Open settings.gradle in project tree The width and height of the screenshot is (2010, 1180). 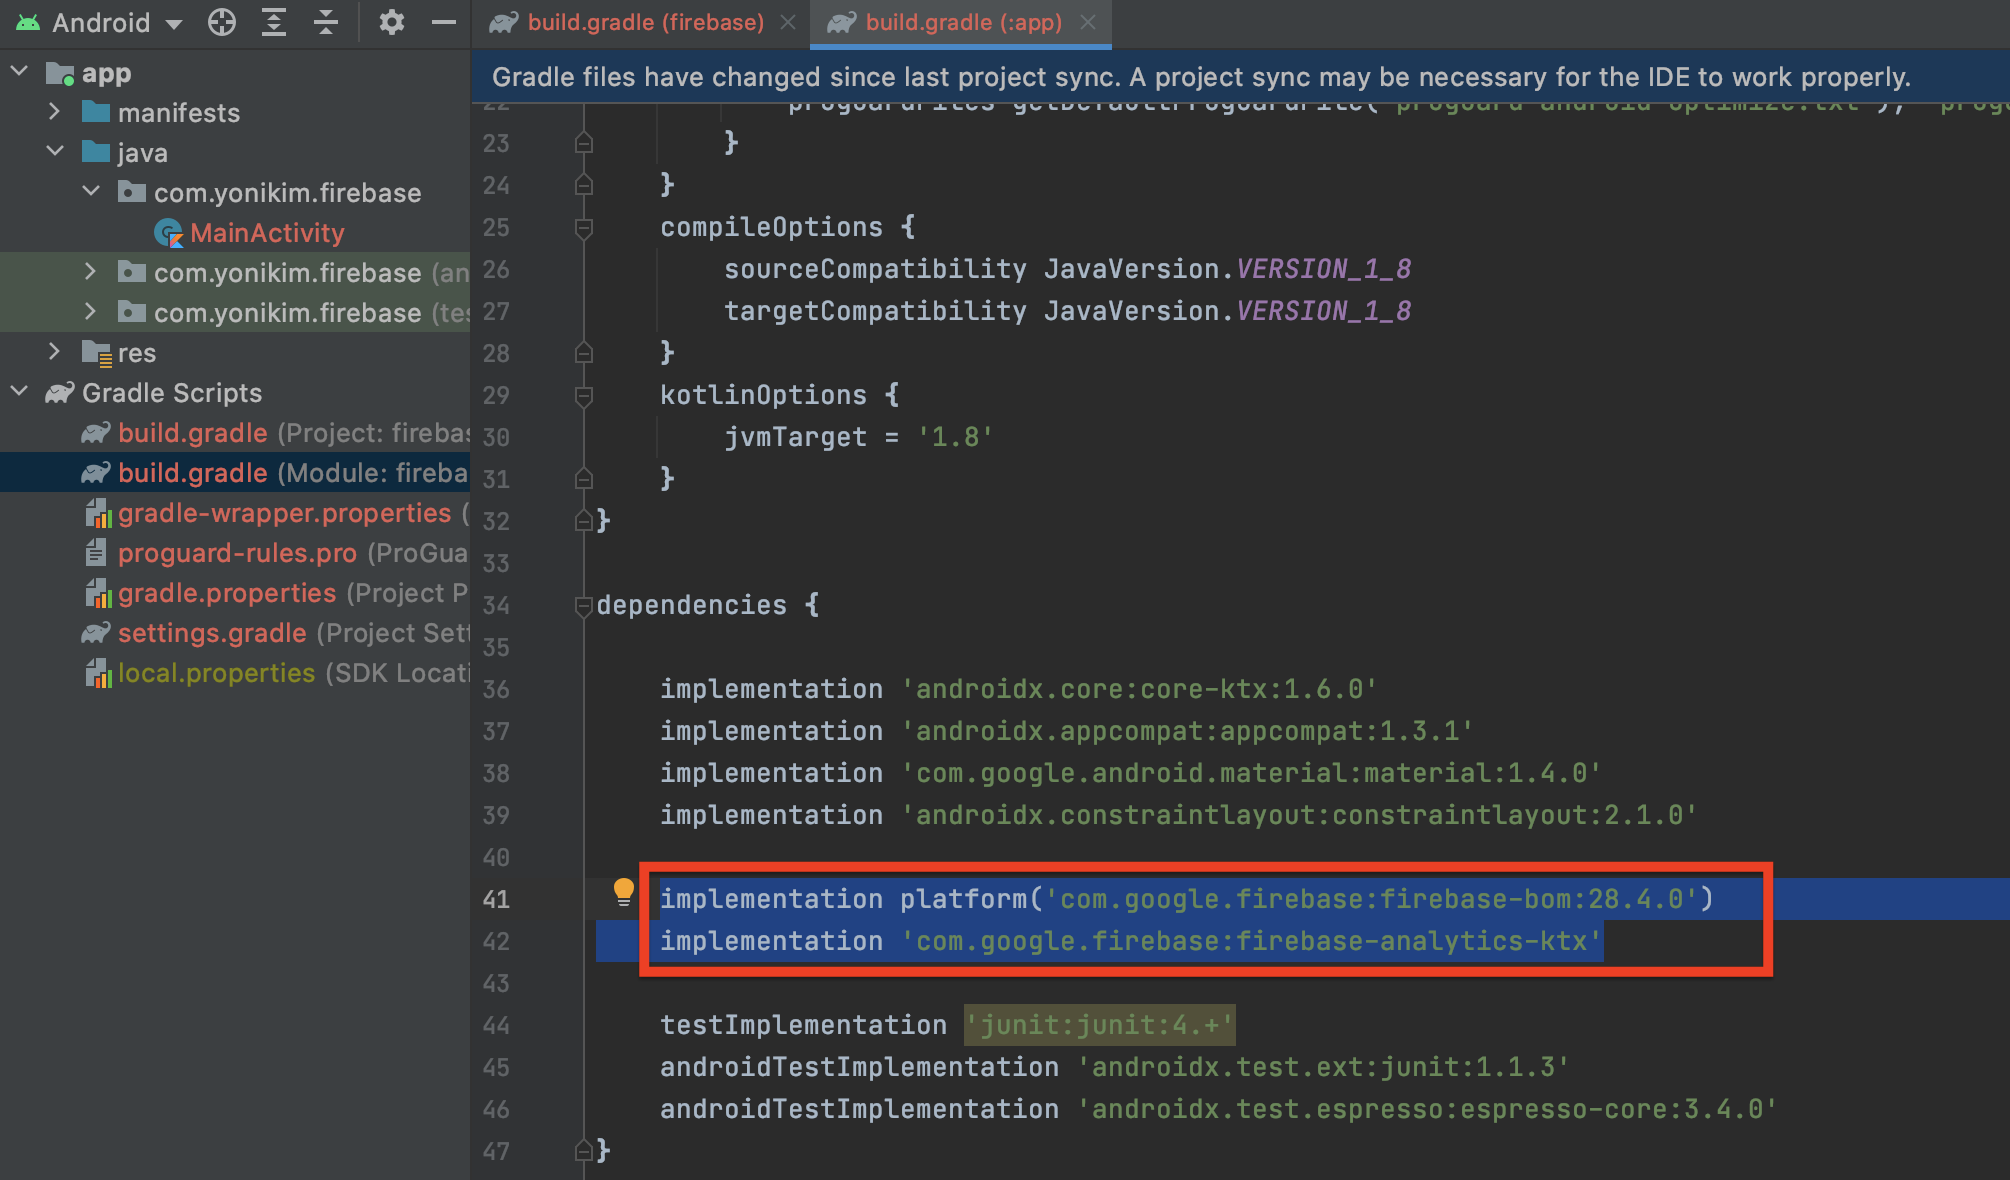212,633
